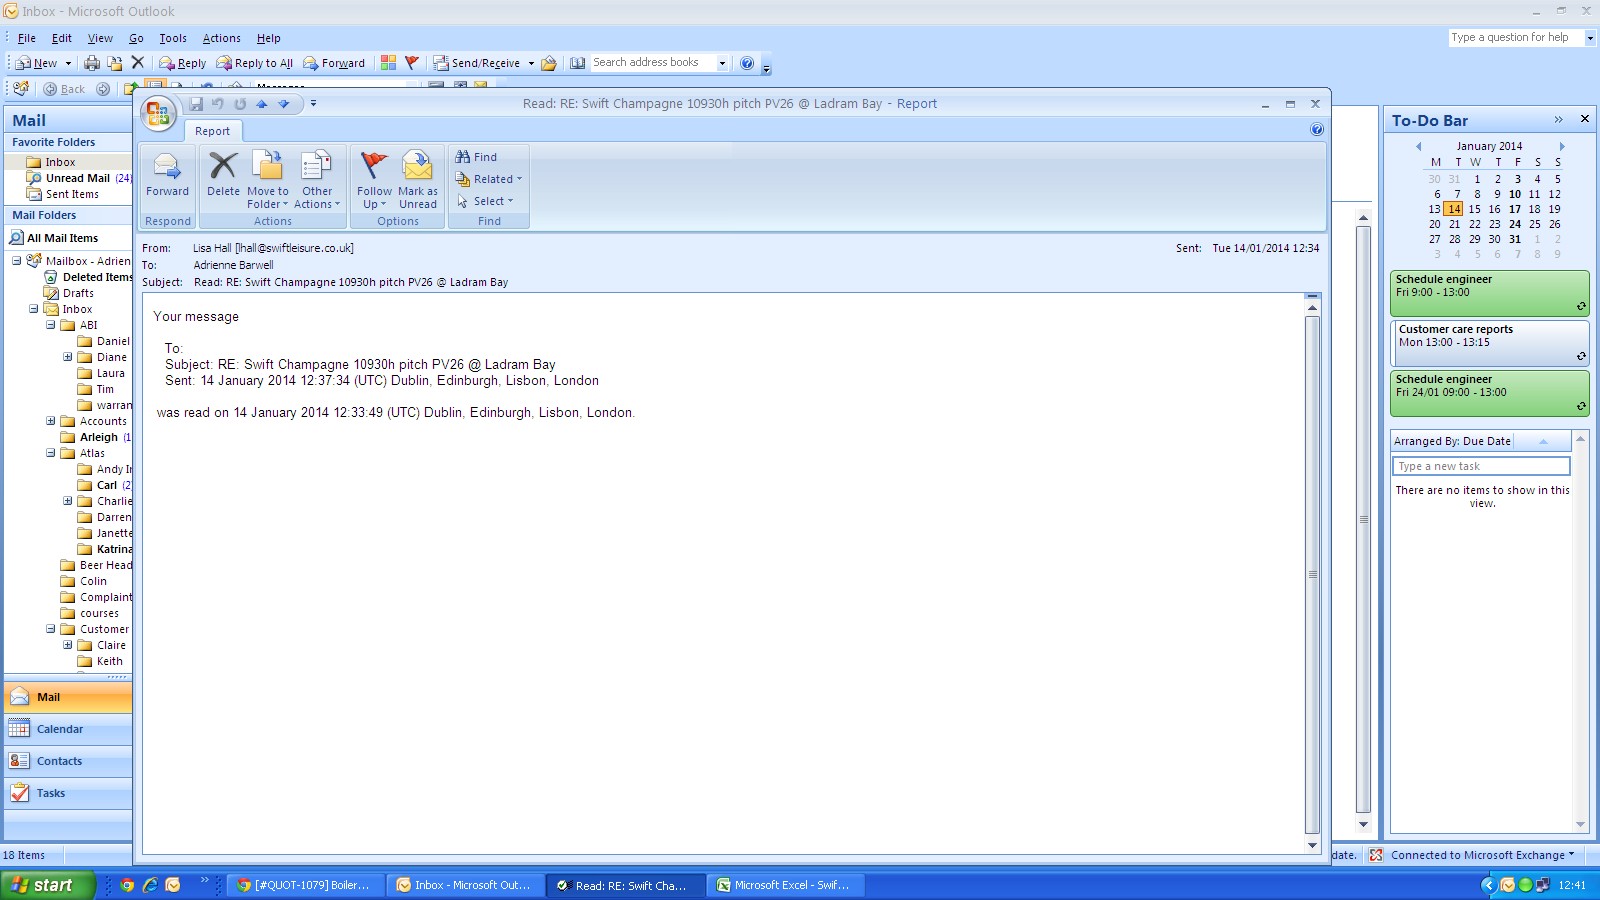
Task: Click Reply to All in main toolbar
Action: click(x=255, y=63)
